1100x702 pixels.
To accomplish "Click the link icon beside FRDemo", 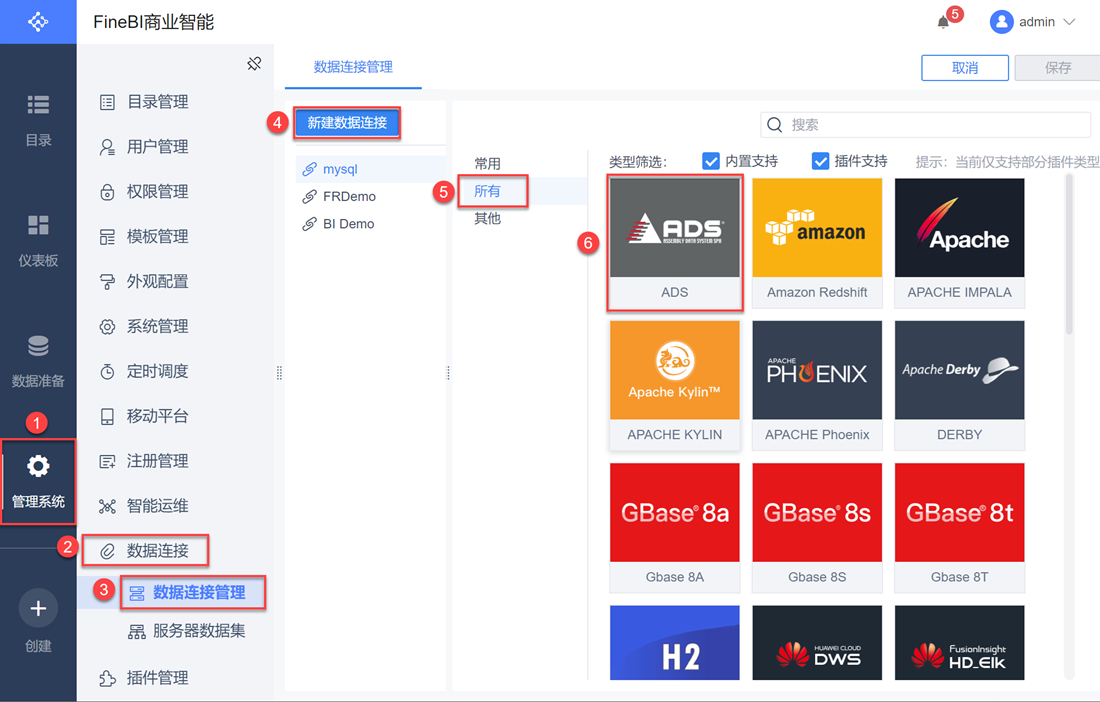I will click(x=309, y=196).
